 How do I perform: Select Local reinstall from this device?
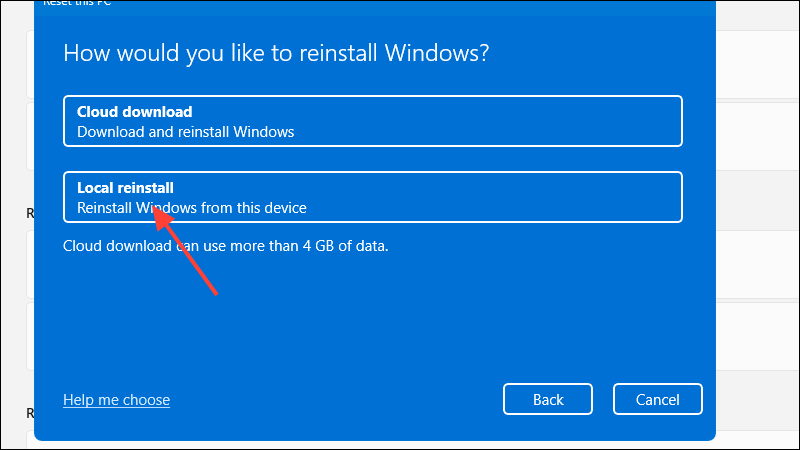[x=372, y=197]
